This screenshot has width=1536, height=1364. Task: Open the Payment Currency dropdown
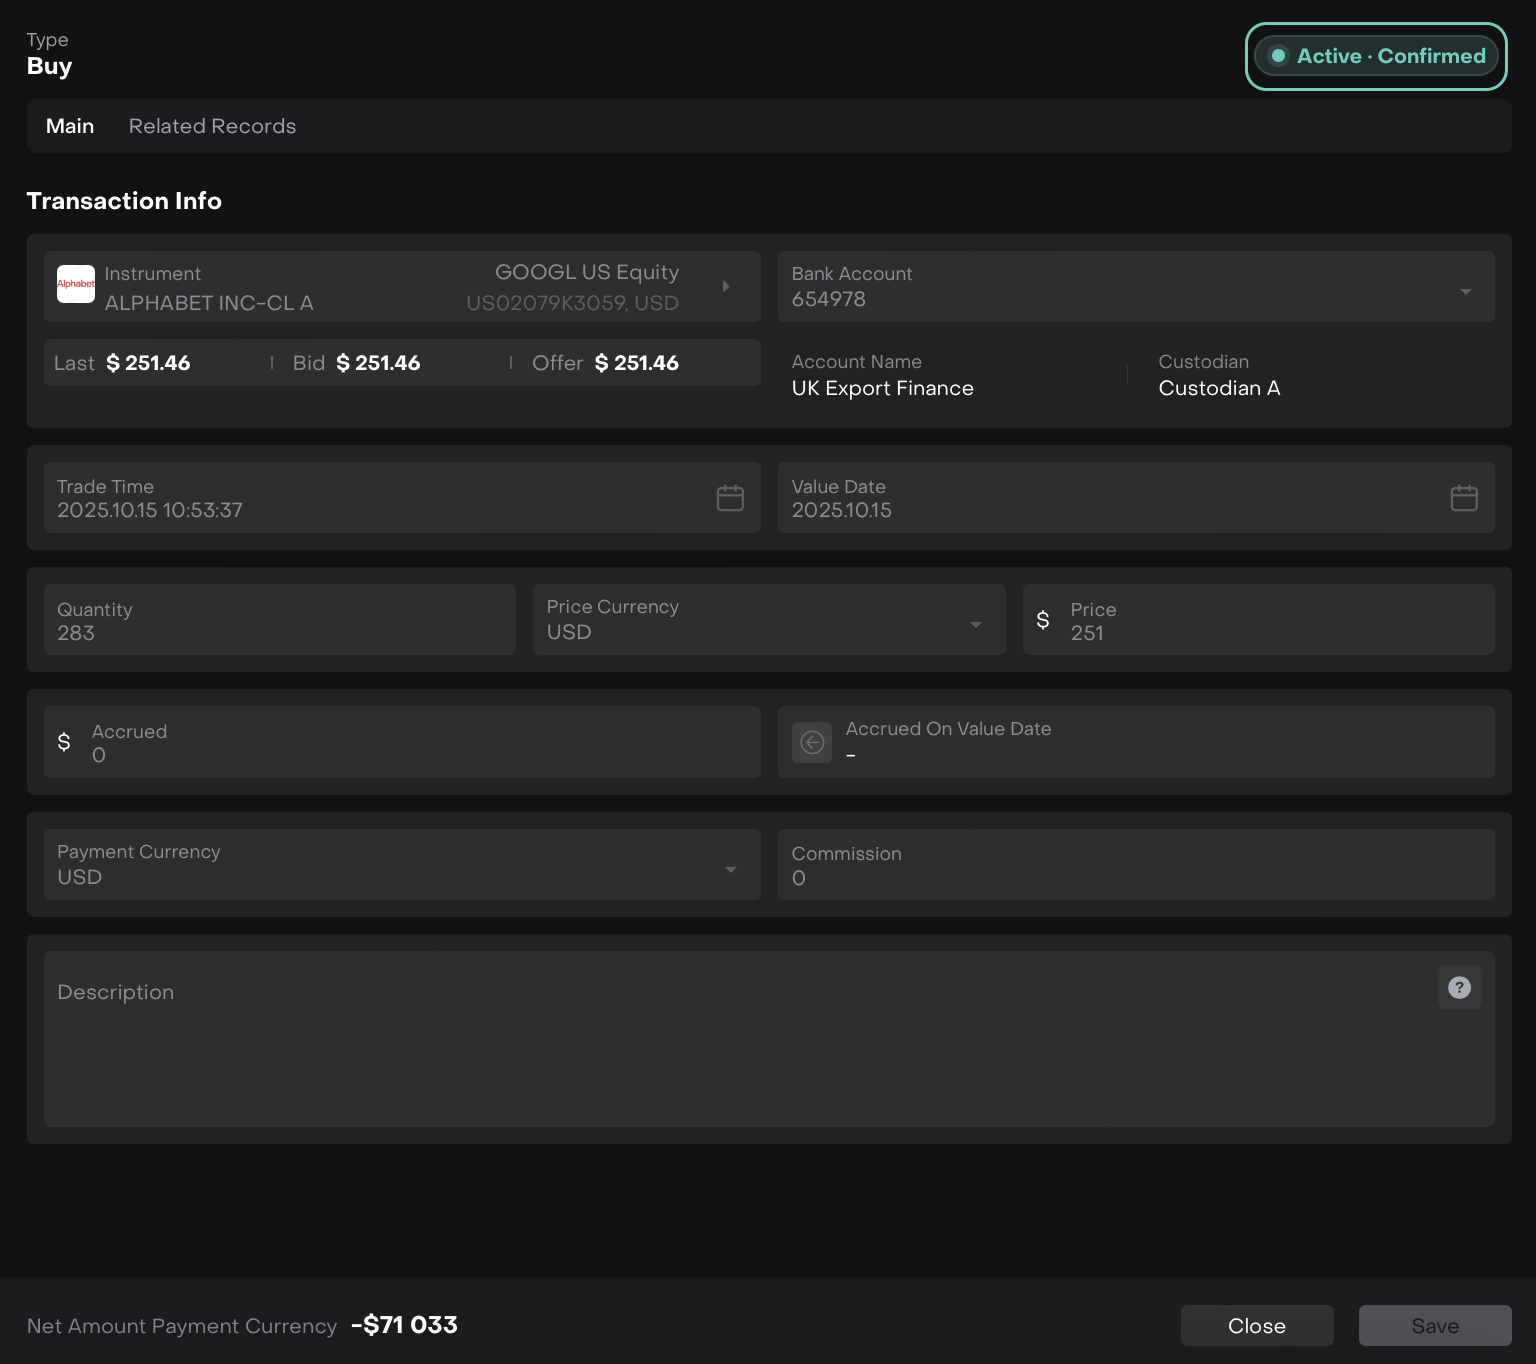point(730,870)
